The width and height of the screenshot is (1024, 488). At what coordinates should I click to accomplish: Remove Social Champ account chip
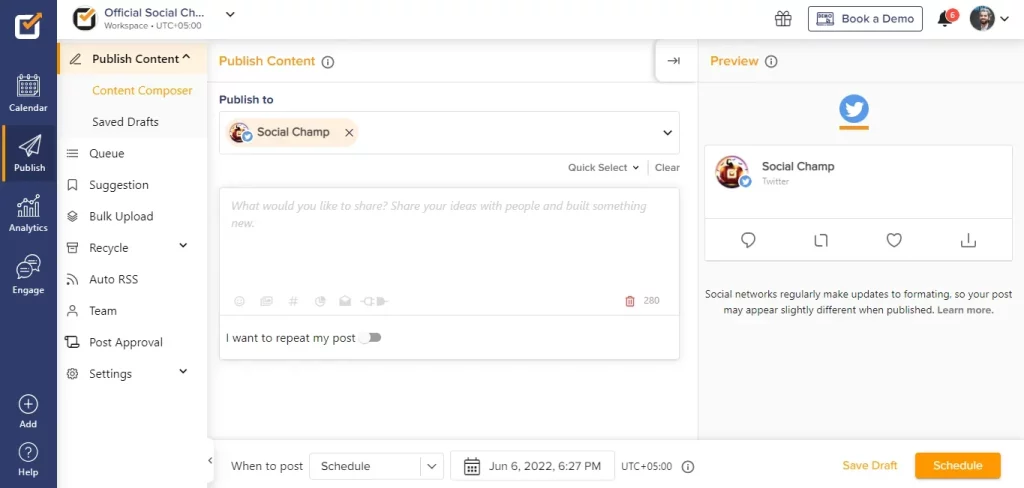point(349,133)
